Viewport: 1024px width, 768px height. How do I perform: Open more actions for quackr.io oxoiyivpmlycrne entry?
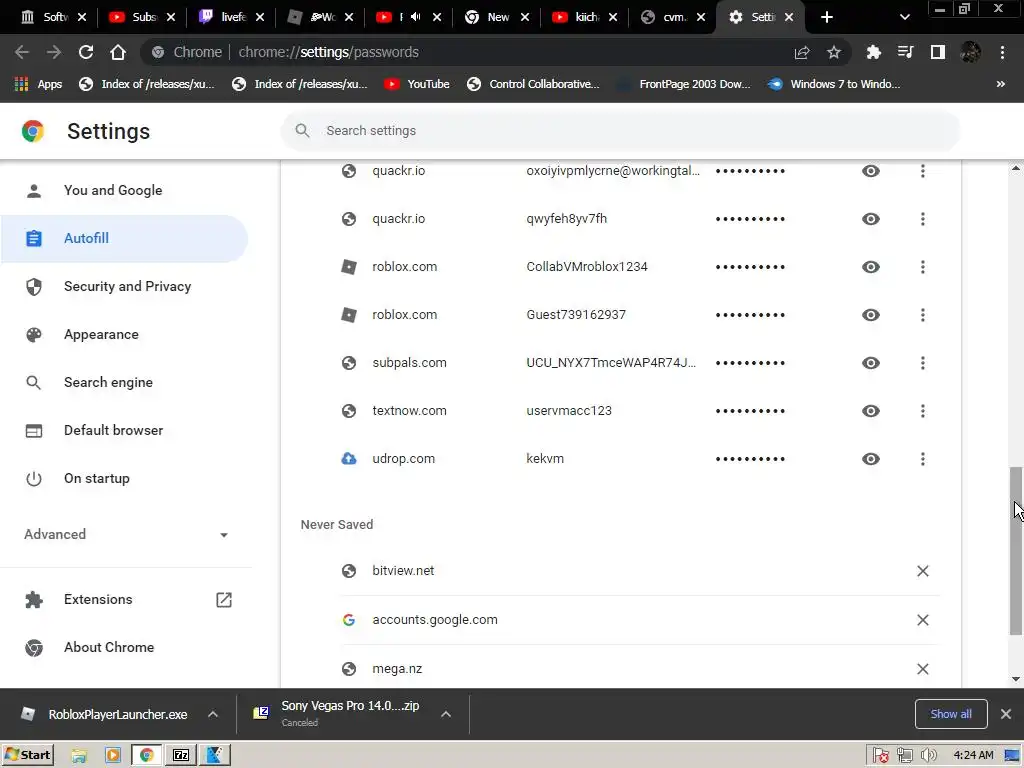tap(922, 171)
